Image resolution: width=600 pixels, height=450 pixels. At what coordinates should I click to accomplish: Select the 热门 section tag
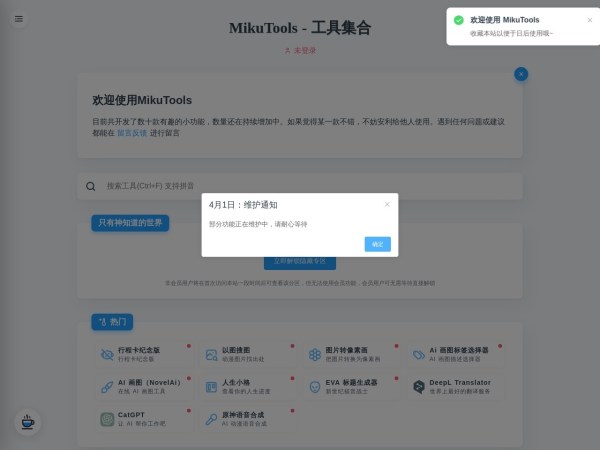click(112, 322)
